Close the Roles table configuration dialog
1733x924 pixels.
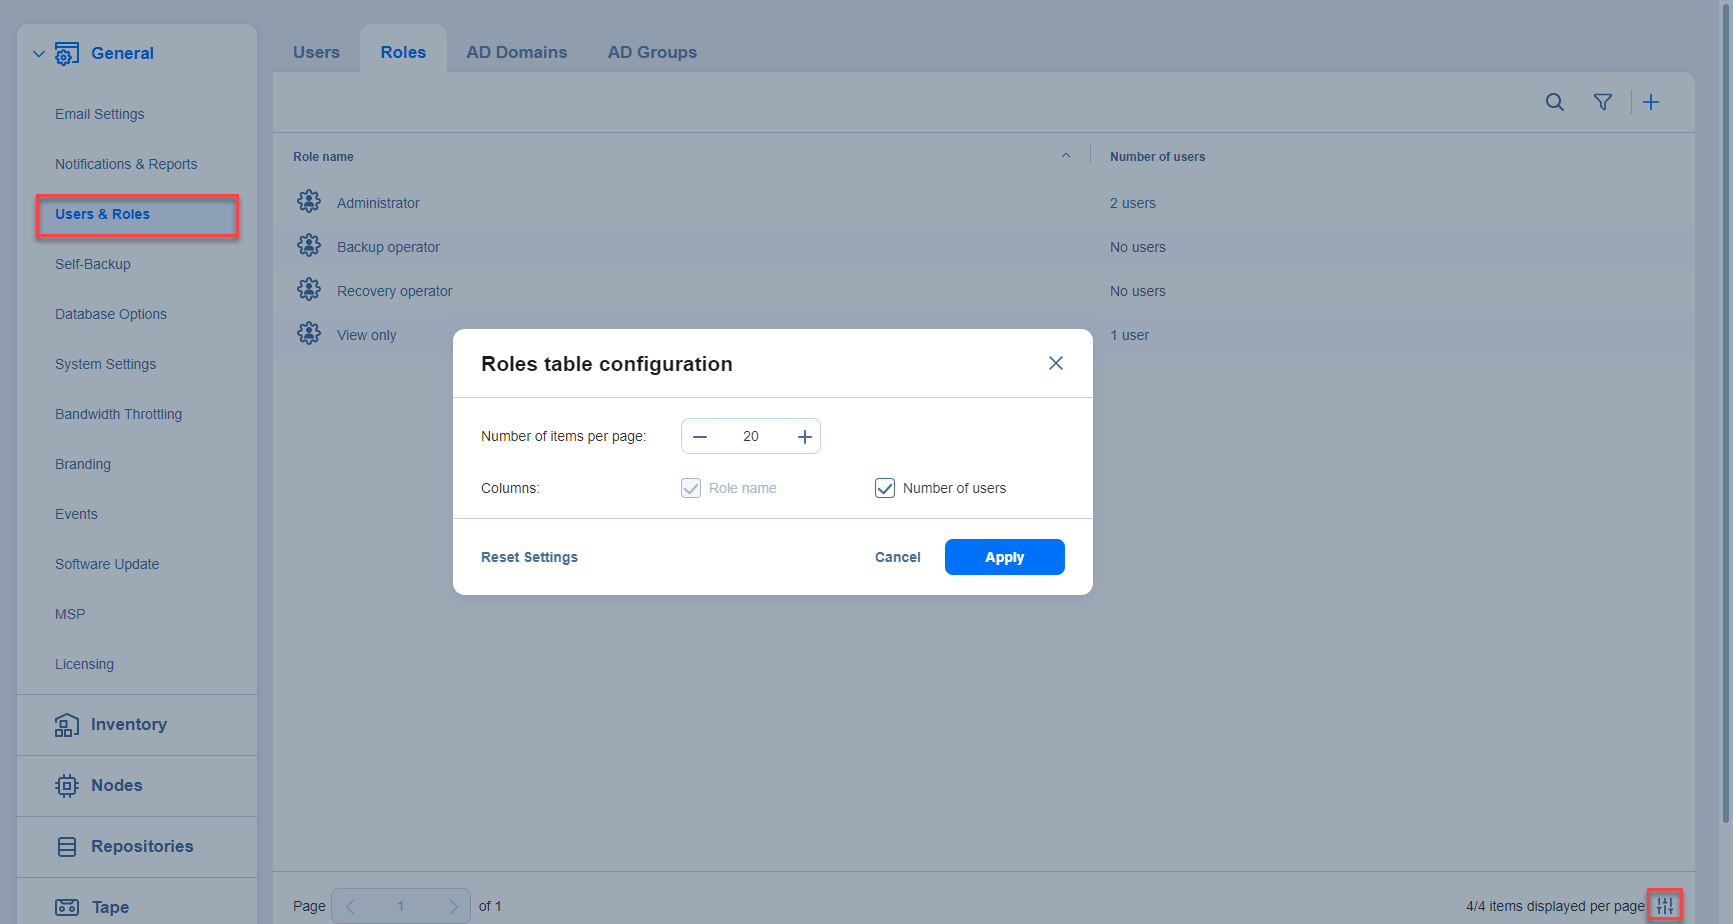click(x=1055, y=363)
